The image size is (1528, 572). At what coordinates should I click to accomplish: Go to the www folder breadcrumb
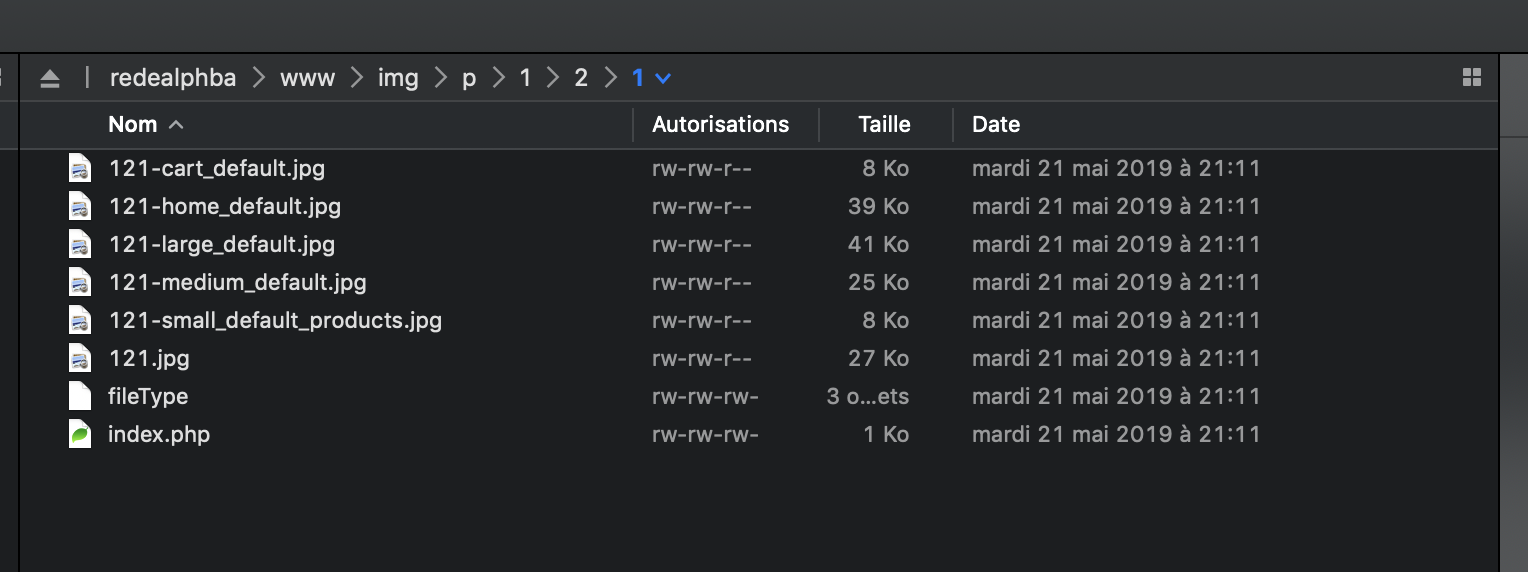pyautogui.click(x=307, y=78)
